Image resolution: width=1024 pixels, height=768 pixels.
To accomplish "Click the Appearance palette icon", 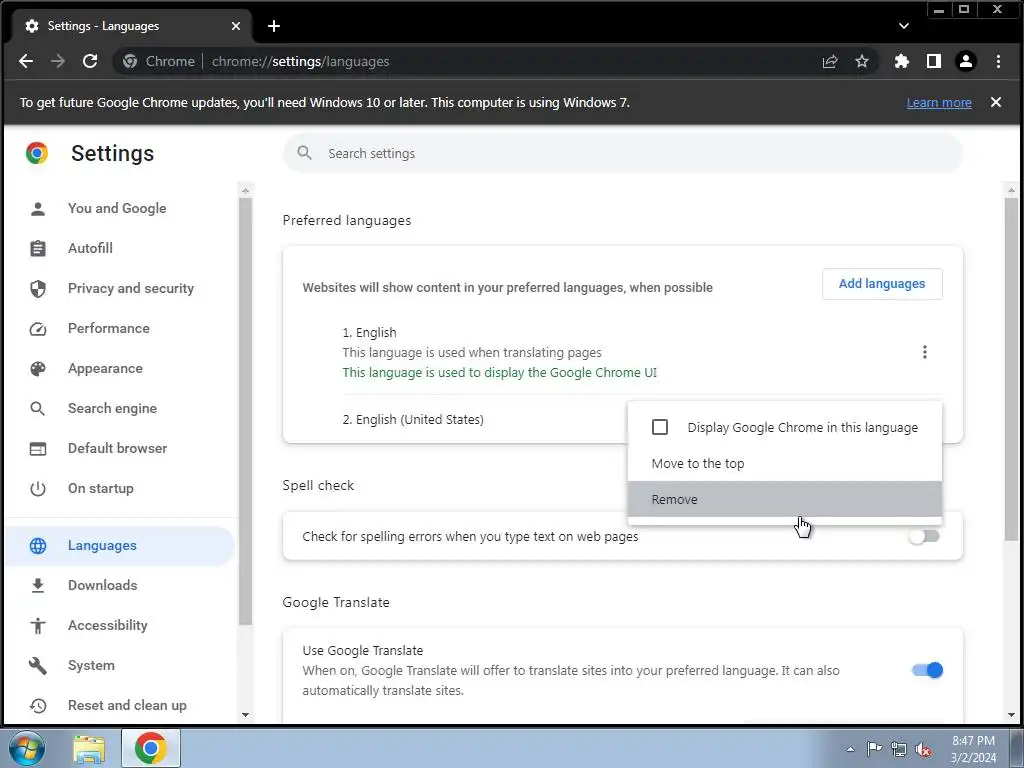I will click(x=38, y=368).
